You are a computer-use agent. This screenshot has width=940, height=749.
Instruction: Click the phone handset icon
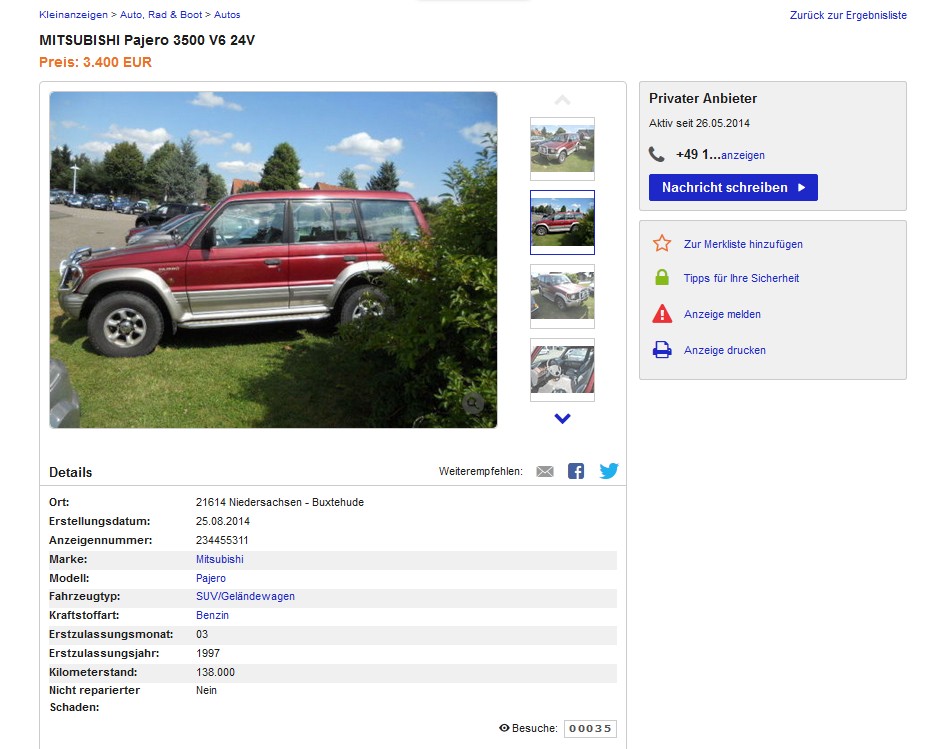click(x=656, y=155)
